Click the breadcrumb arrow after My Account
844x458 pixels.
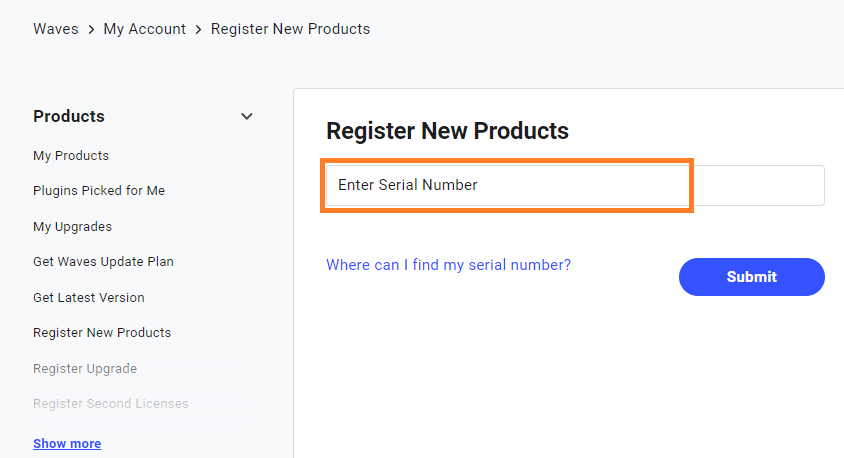coord(198,29)
